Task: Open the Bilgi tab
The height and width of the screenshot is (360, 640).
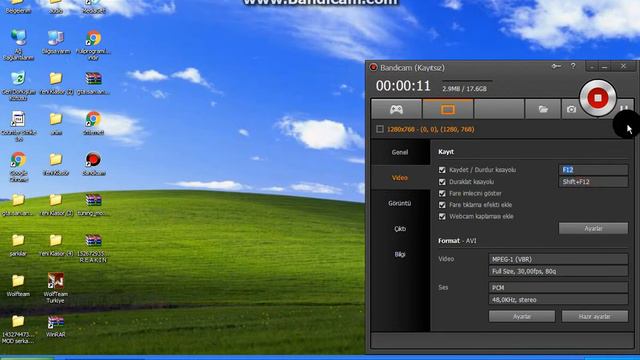Action: click(x=400, y=254)
